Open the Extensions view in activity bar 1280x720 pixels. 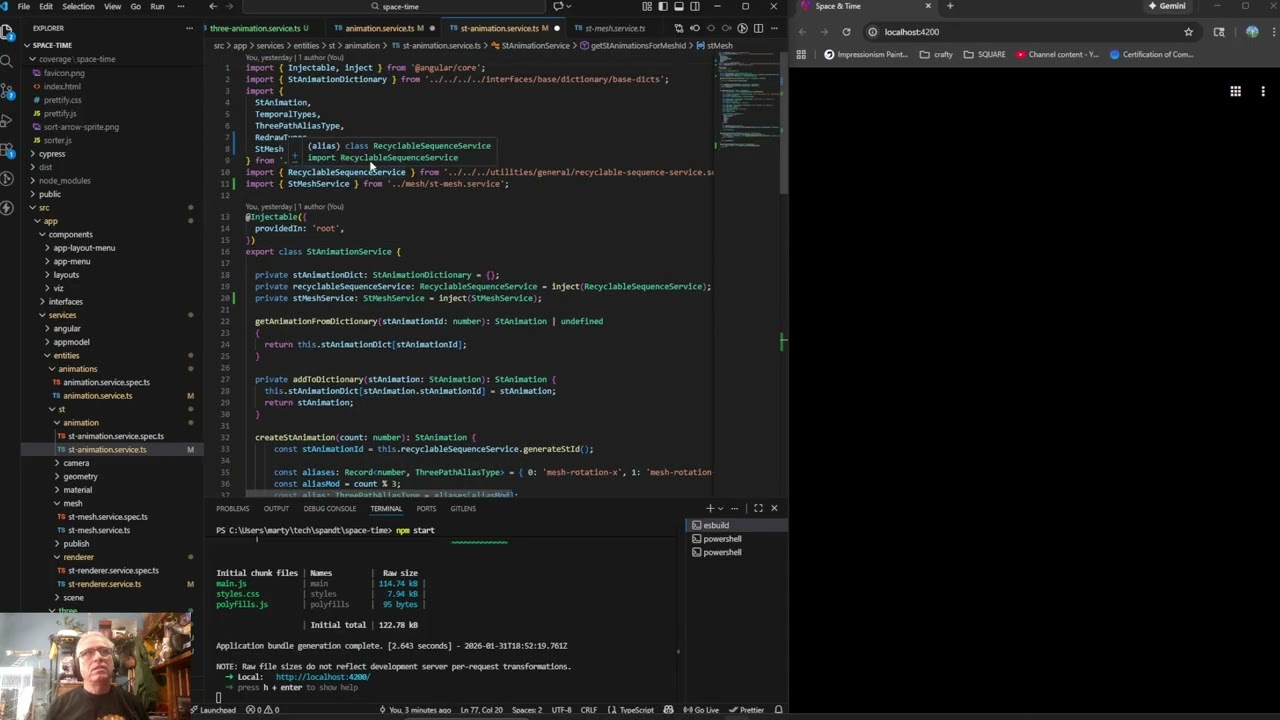click(x=6, y=151)
